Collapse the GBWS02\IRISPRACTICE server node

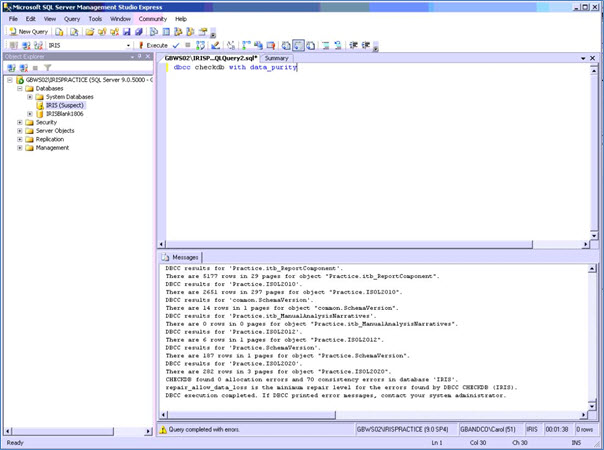click(x=10, y=80)
